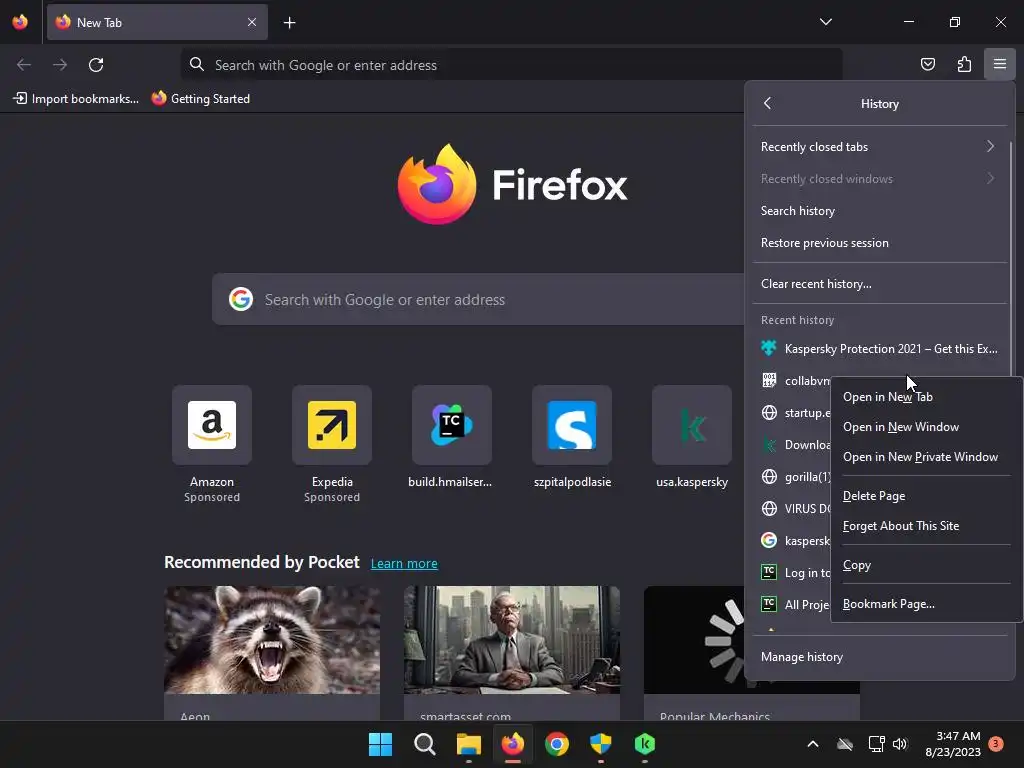Focus the Google search box on page
Viewport: 1024px width, 768px height.
point(477,299)
